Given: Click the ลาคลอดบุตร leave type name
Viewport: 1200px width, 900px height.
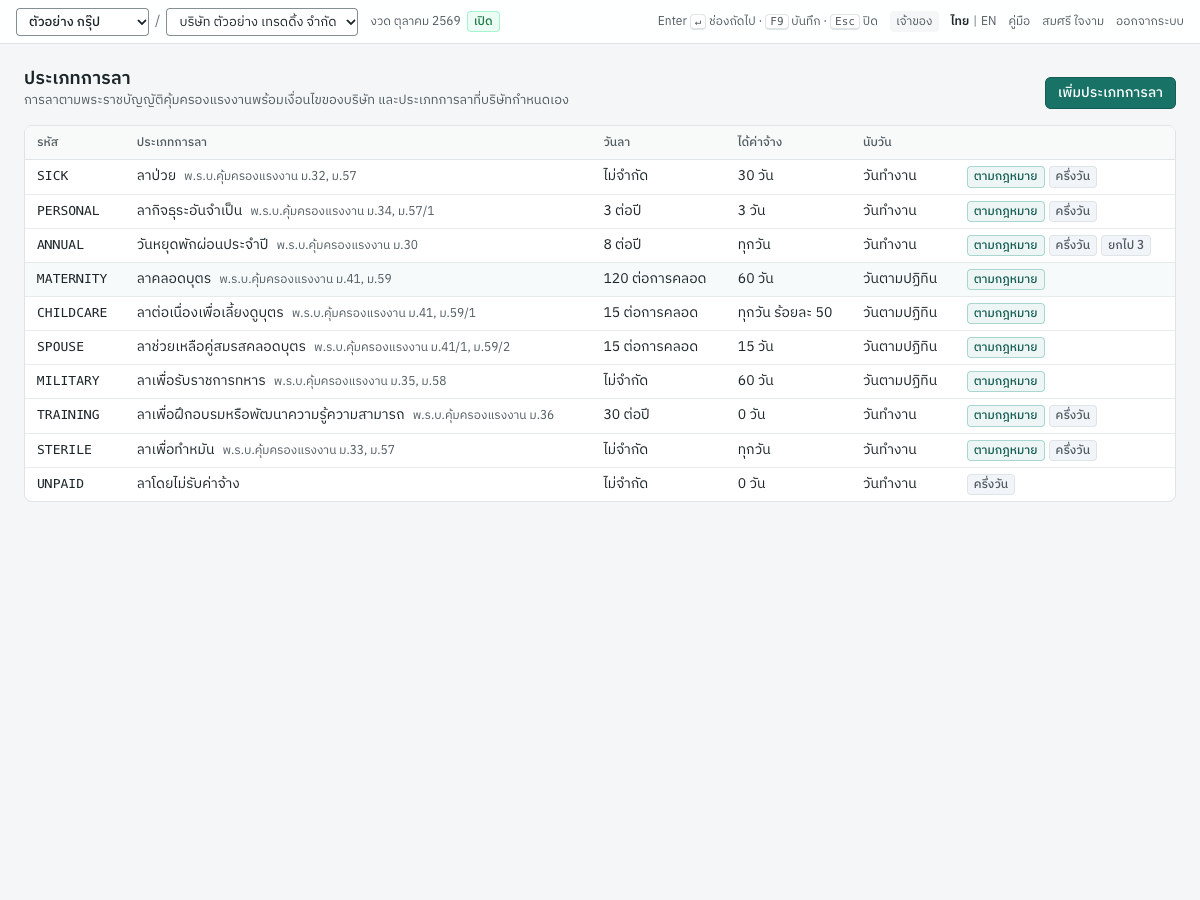Looking at the screenshot, I should click(174, 279).
